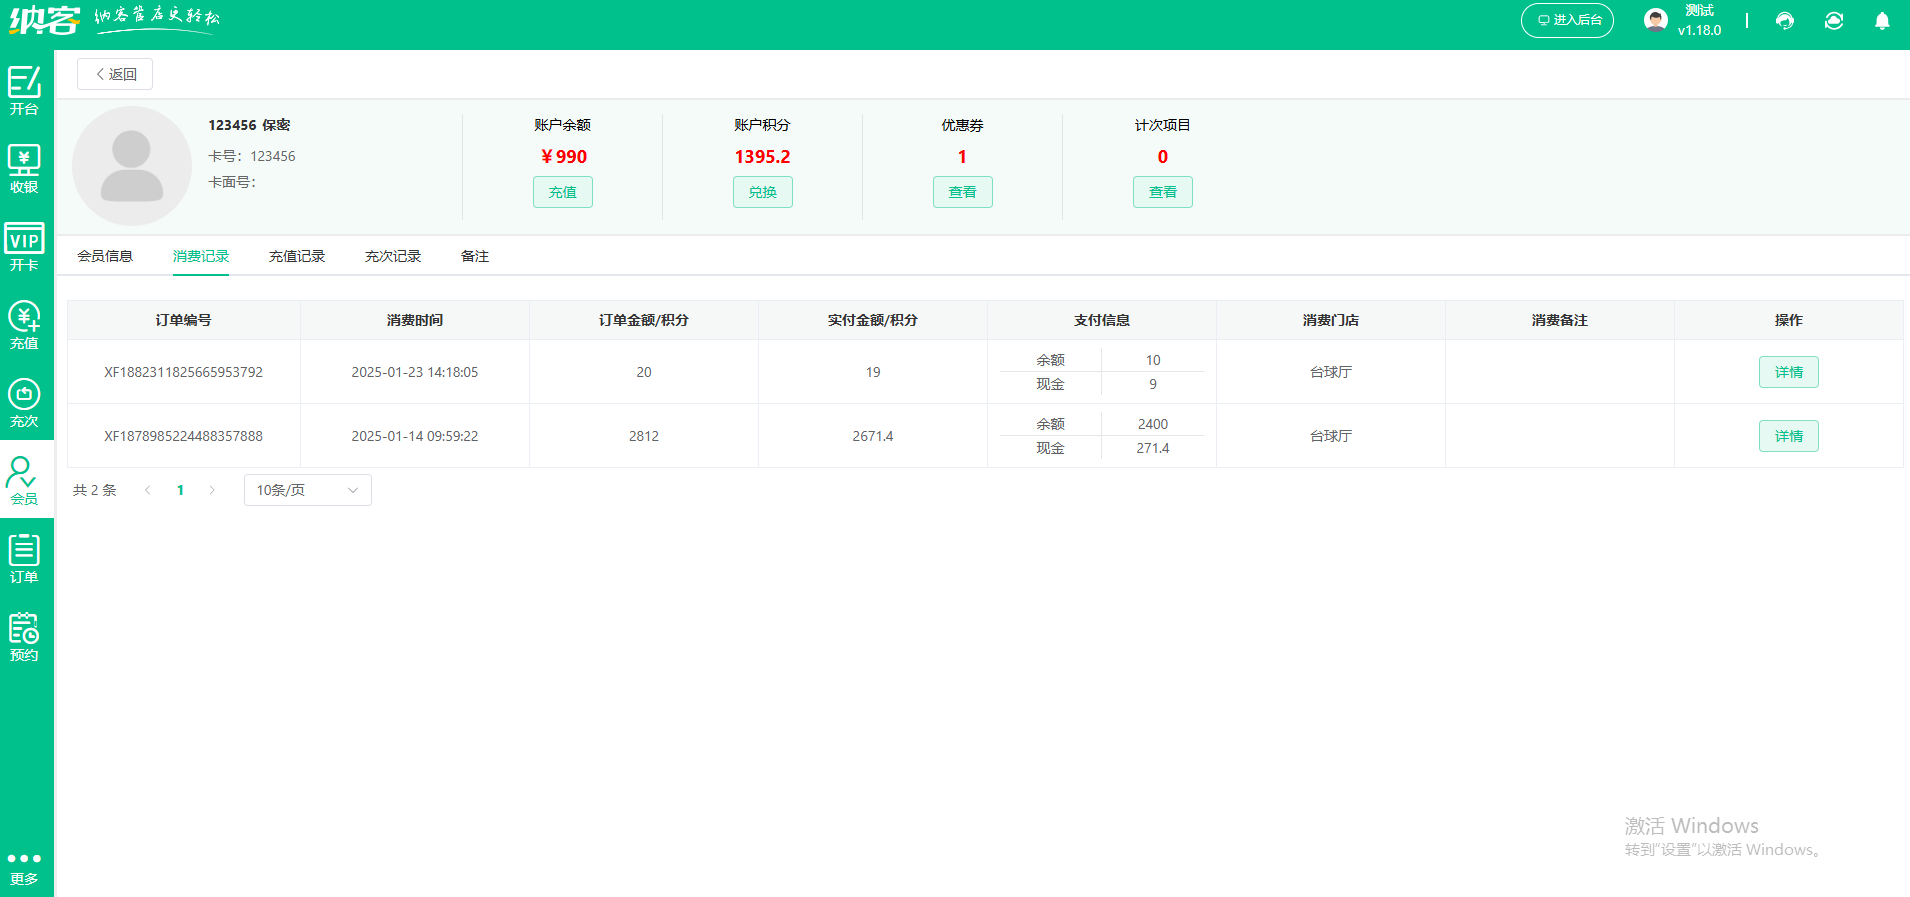Select the 收银 cashier icon
This screenshot has width=1910, height=897.
(x=24, y=168)
